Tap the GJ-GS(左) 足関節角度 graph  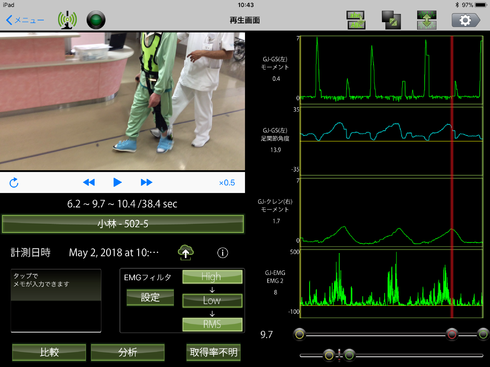pos(391,141)
